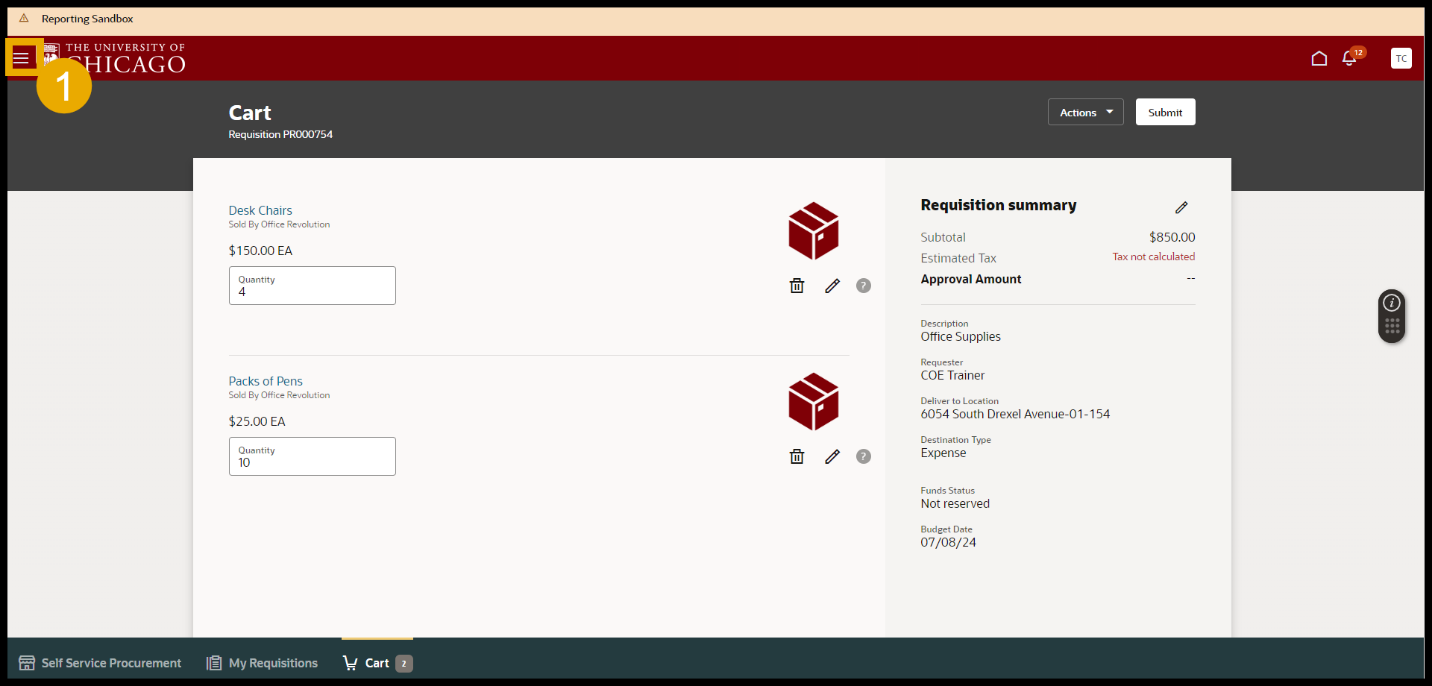Edit the Desk Chairs line item
This screenshot has width=1432, height=686.
click(832, 286)
